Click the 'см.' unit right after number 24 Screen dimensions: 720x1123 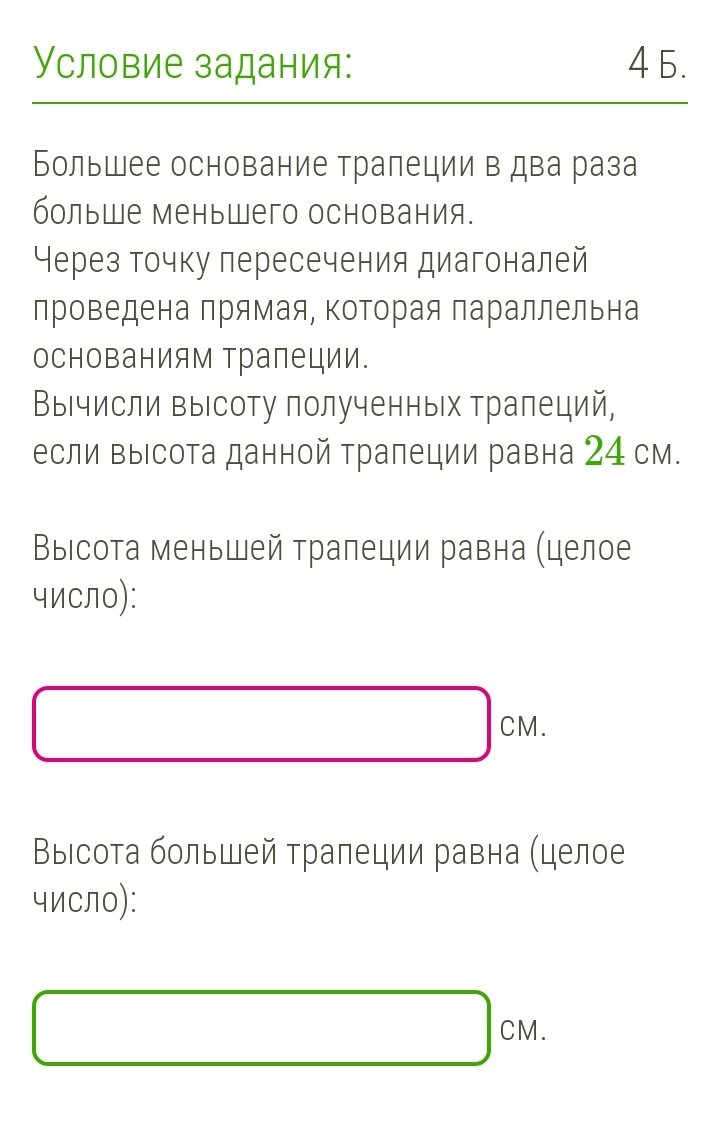tap(657, 454)
